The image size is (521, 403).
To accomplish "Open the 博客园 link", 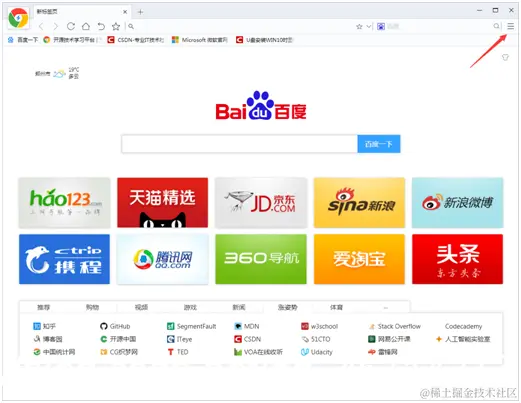I will [x=48, y=339].
